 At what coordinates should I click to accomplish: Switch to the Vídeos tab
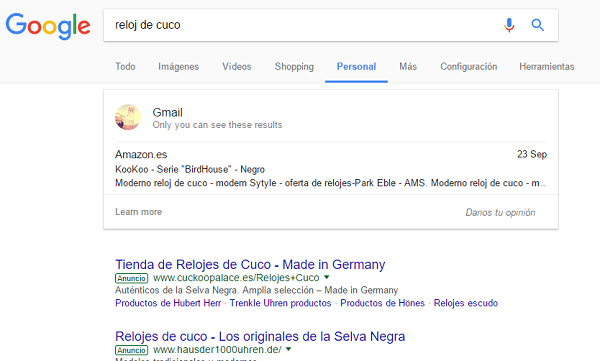coord(236,67)
